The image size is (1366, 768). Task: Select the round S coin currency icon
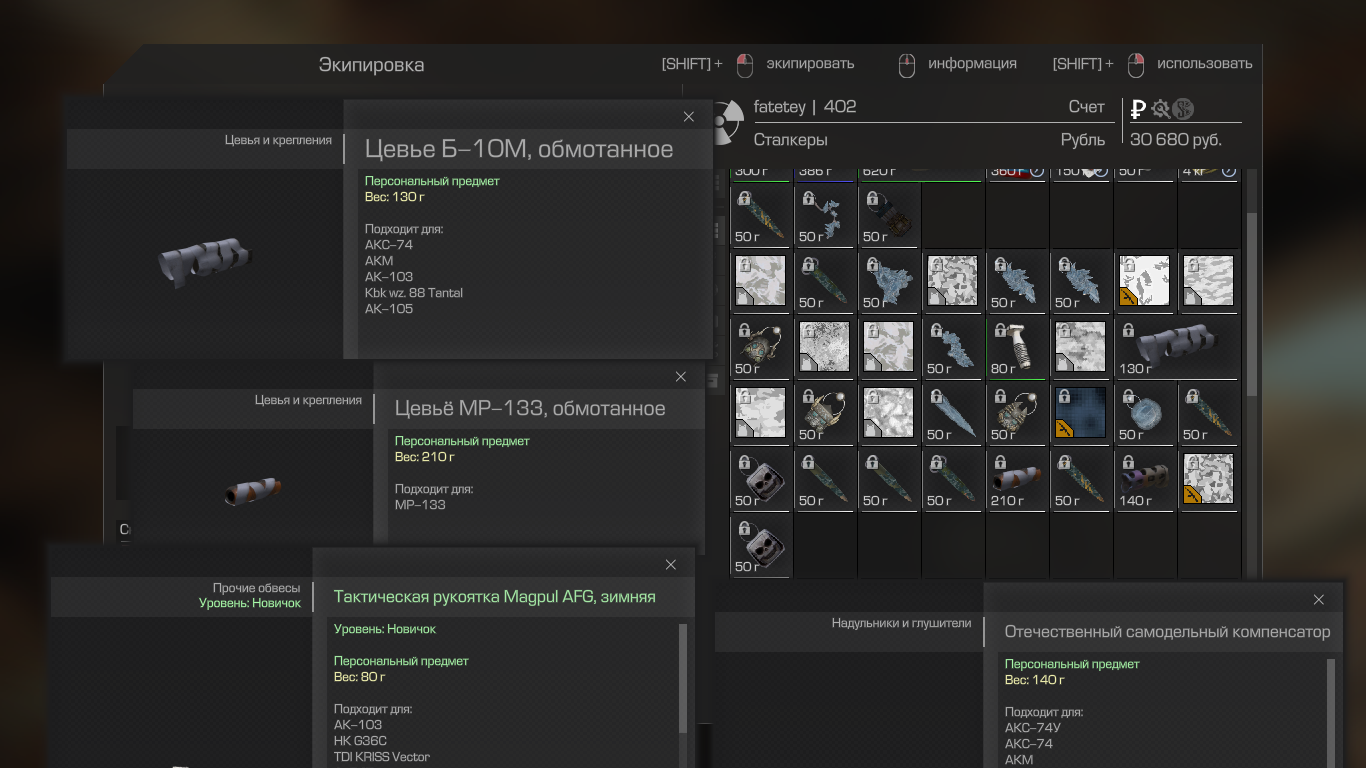click(x=1183, y=109)
